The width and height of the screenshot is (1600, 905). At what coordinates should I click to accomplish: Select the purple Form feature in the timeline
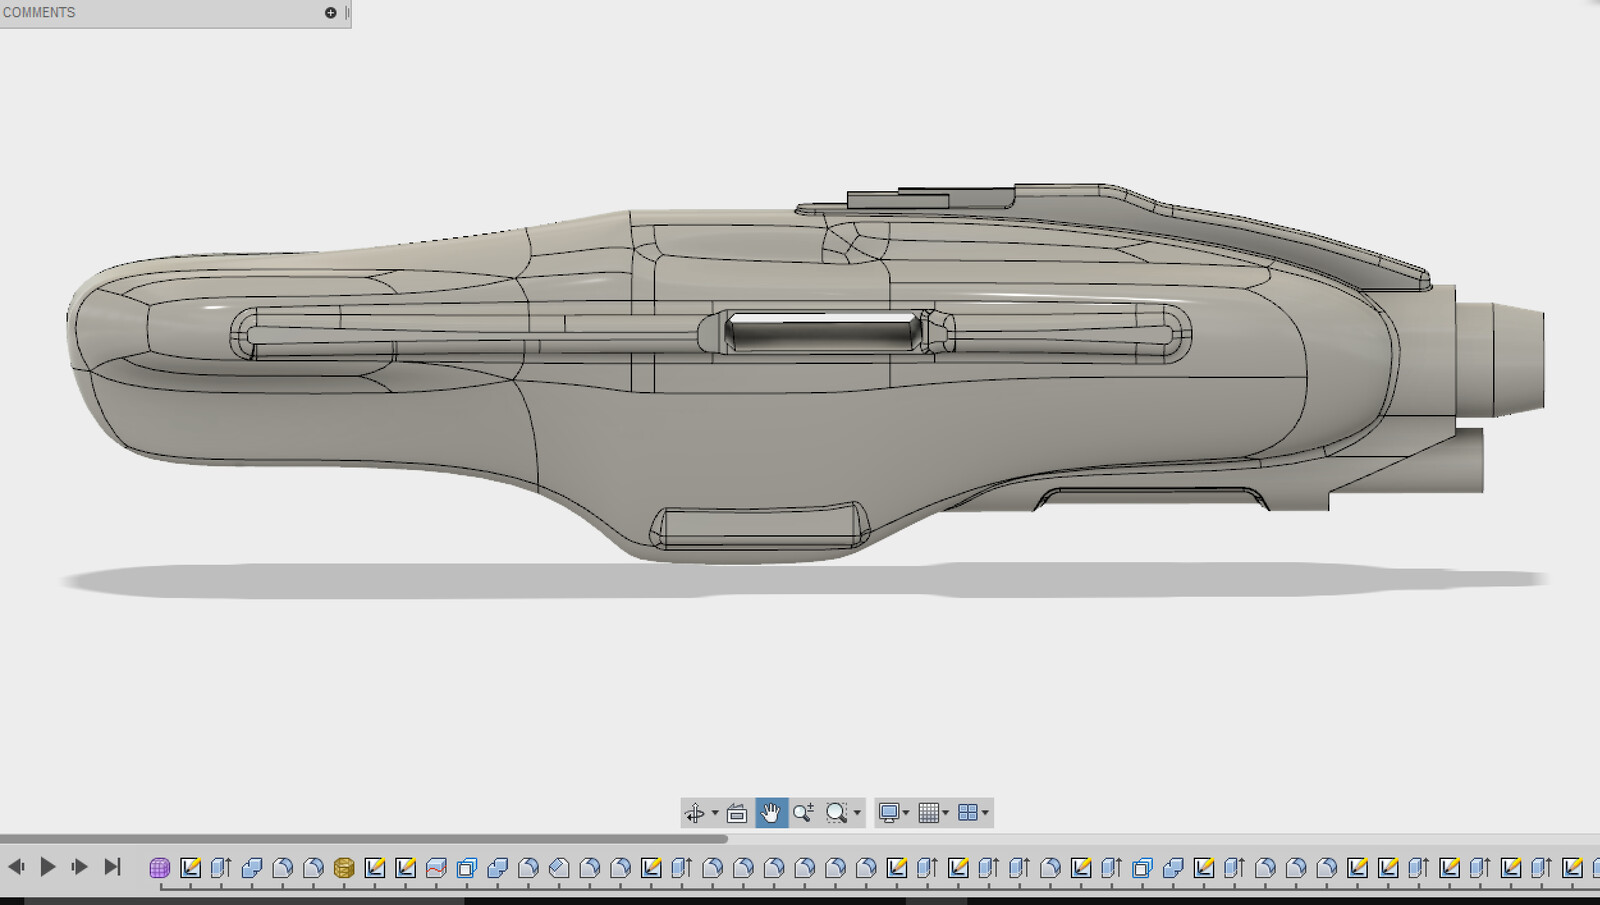pos(159,866)
